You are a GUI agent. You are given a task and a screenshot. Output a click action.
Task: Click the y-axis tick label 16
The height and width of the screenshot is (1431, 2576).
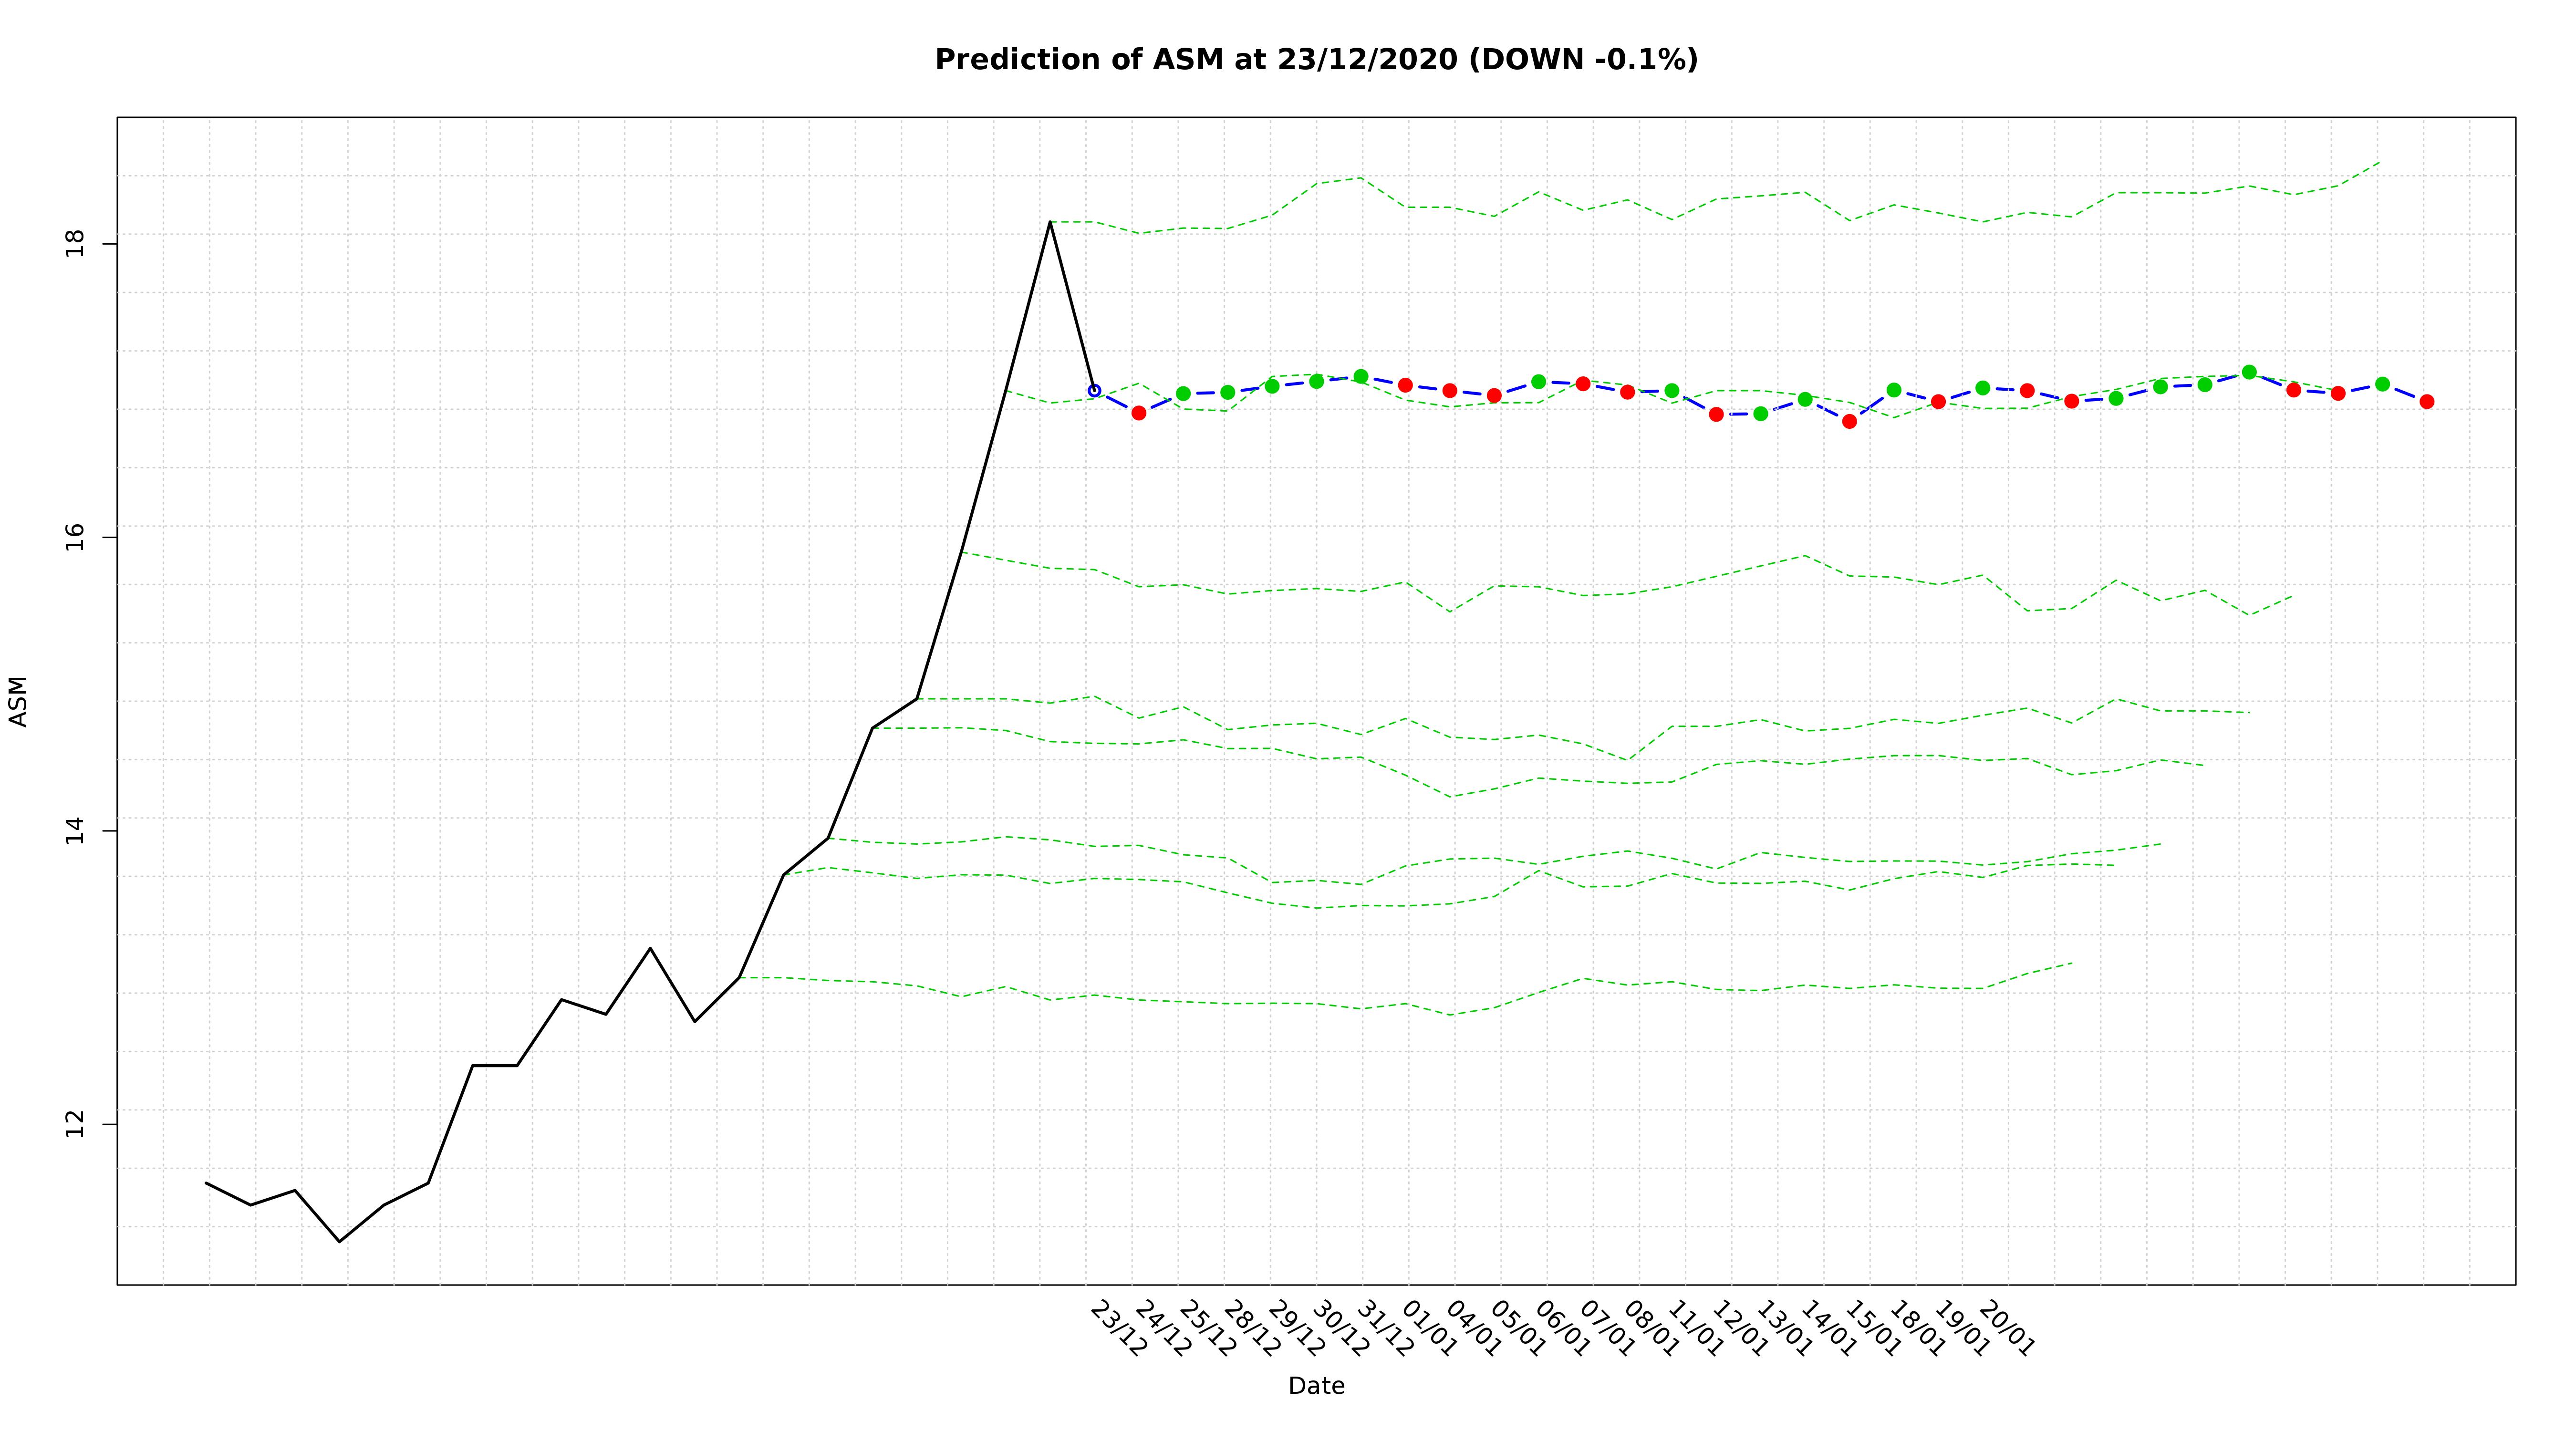[x=74, y=537]
